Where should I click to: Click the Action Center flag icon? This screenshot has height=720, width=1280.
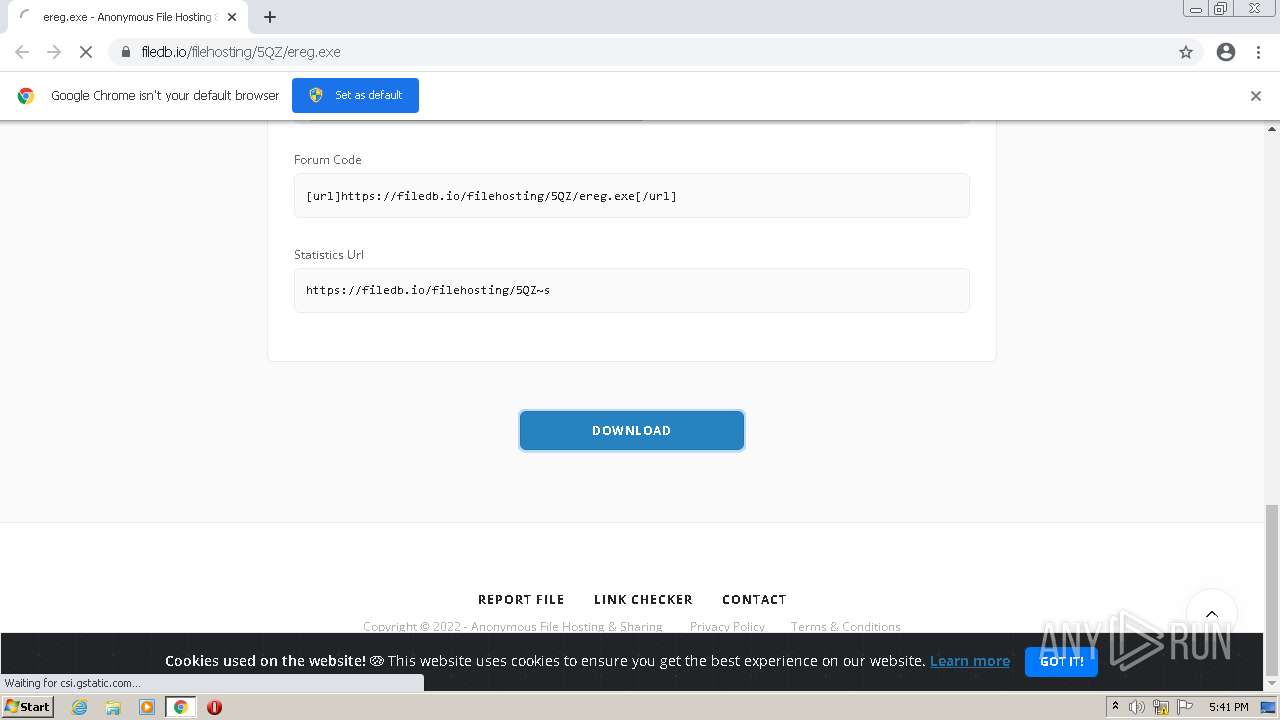(1185, 707)
